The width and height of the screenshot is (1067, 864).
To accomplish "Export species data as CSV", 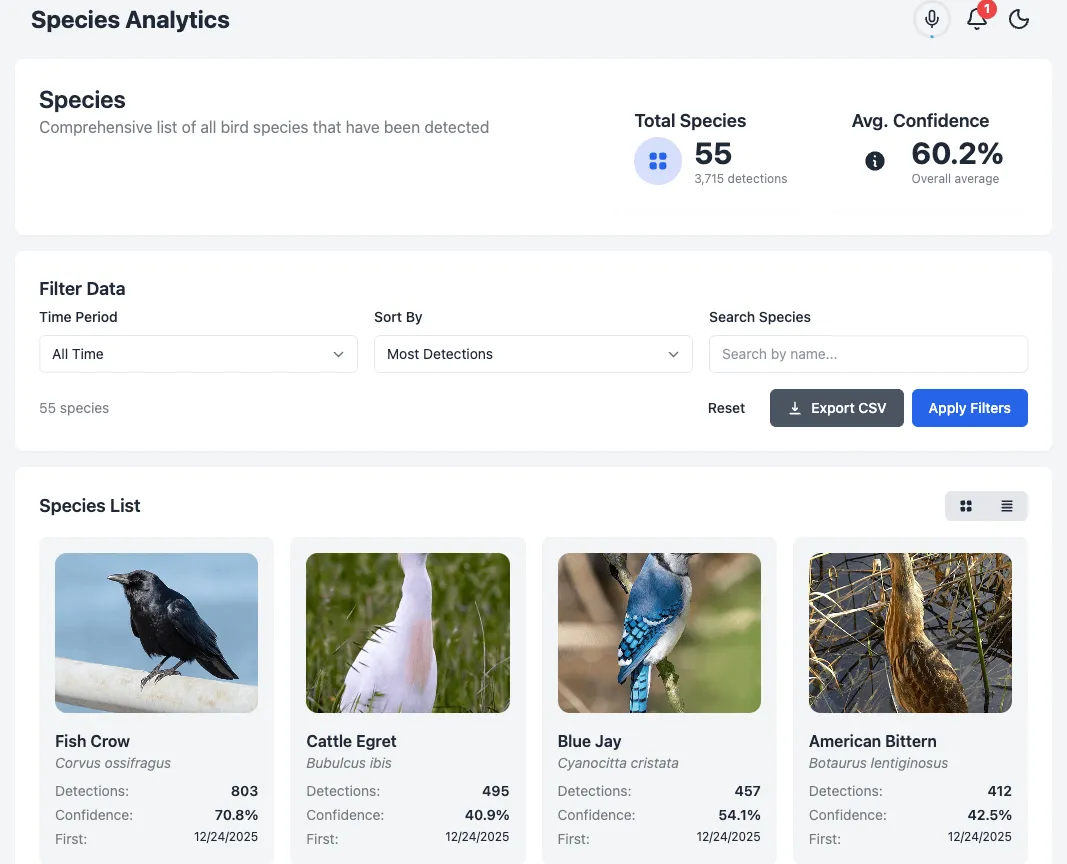I will (x=837, y=408).
